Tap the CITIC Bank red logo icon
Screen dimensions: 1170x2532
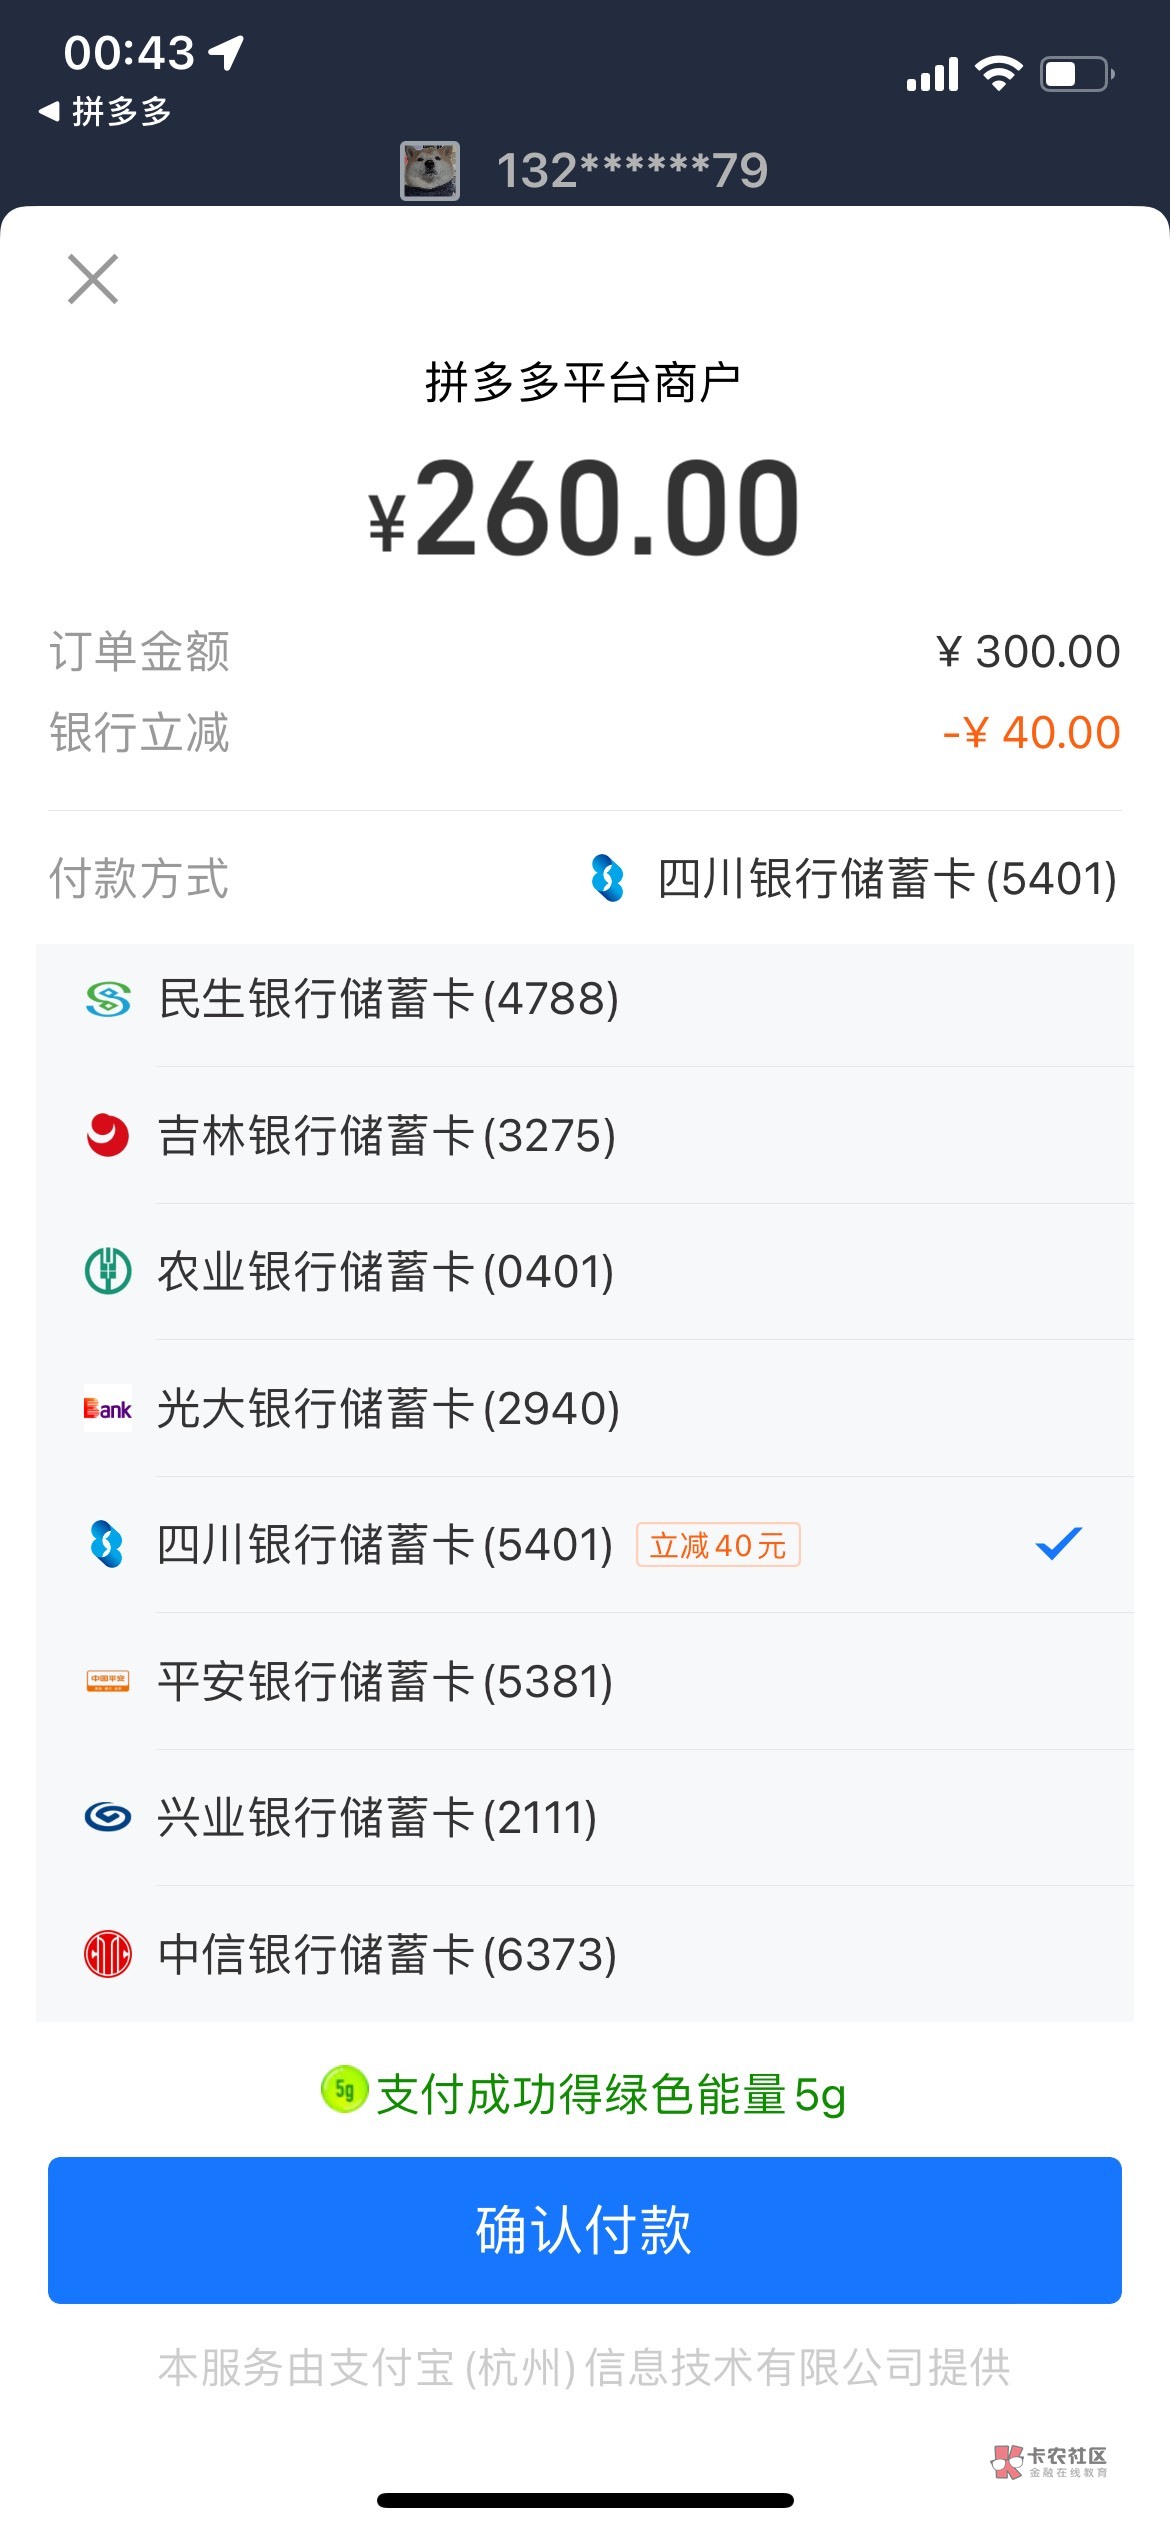tap(108, 1953)
